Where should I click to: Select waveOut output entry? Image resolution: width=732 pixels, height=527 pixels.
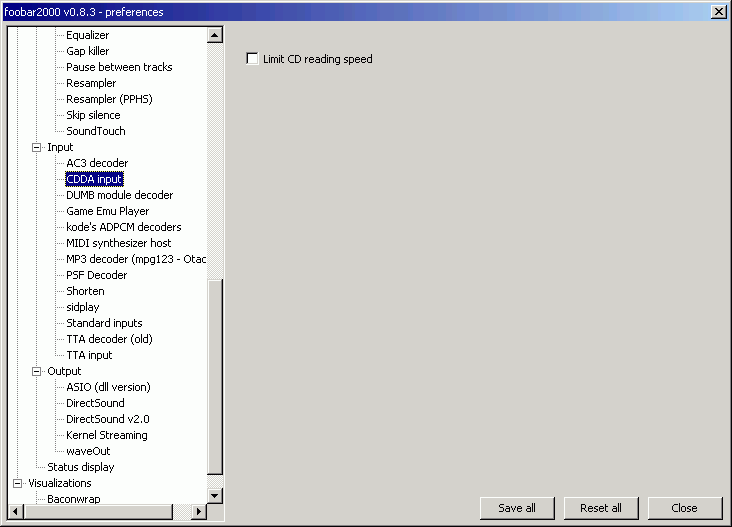pos(88,451)
